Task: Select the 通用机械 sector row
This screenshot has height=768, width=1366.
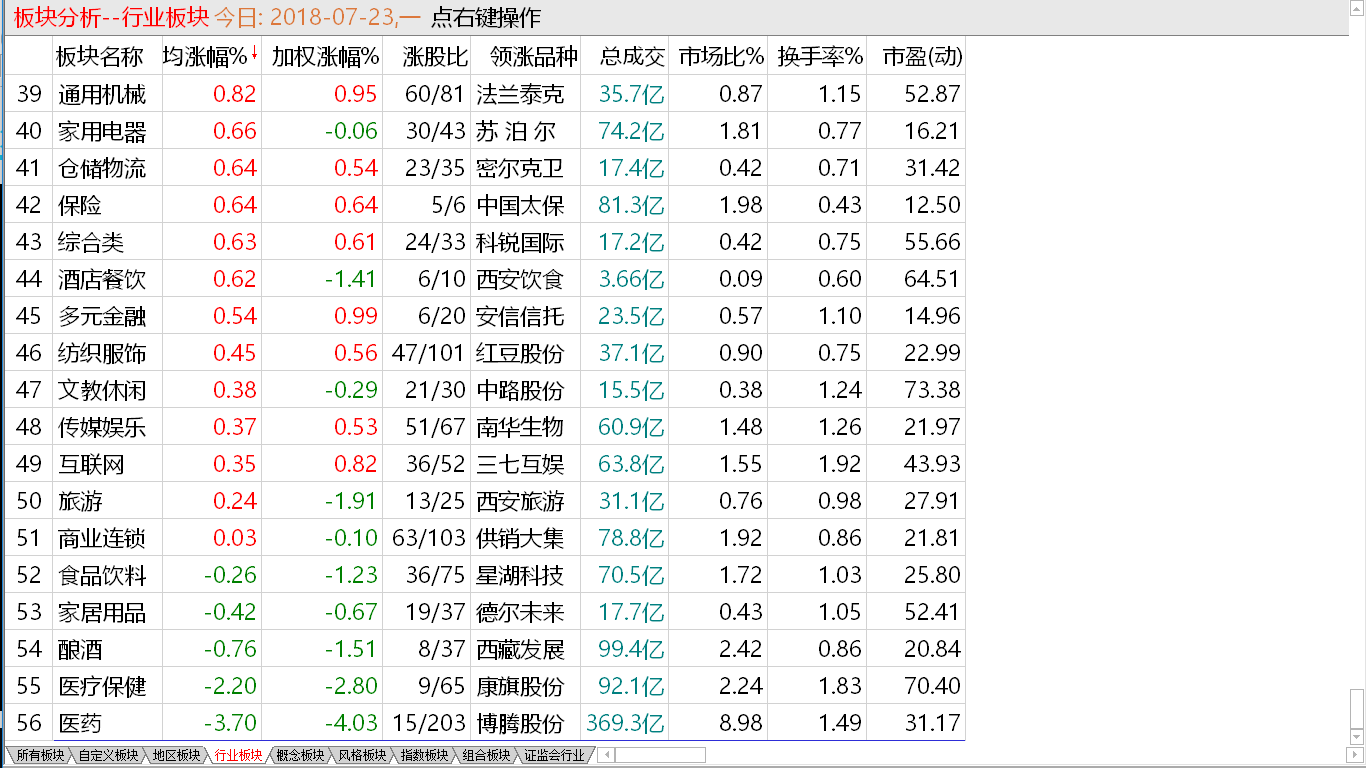Action: click(x=485, y=94)
